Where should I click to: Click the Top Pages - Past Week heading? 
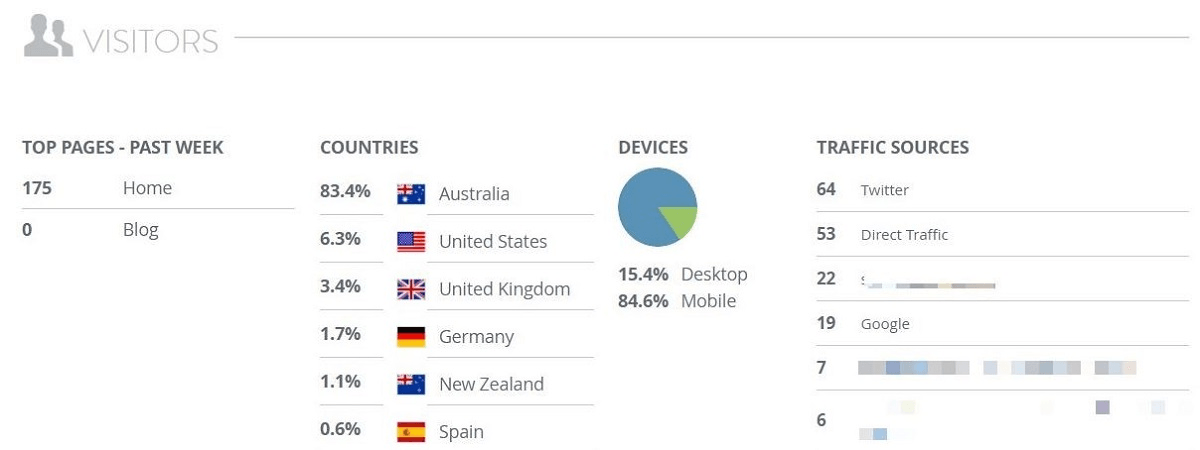coord(123,148)
